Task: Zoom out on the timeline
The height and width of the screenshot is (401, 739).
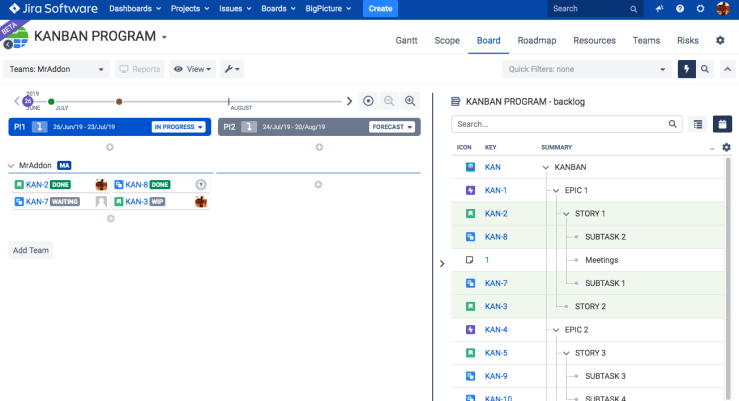Action: coord(389,101)
